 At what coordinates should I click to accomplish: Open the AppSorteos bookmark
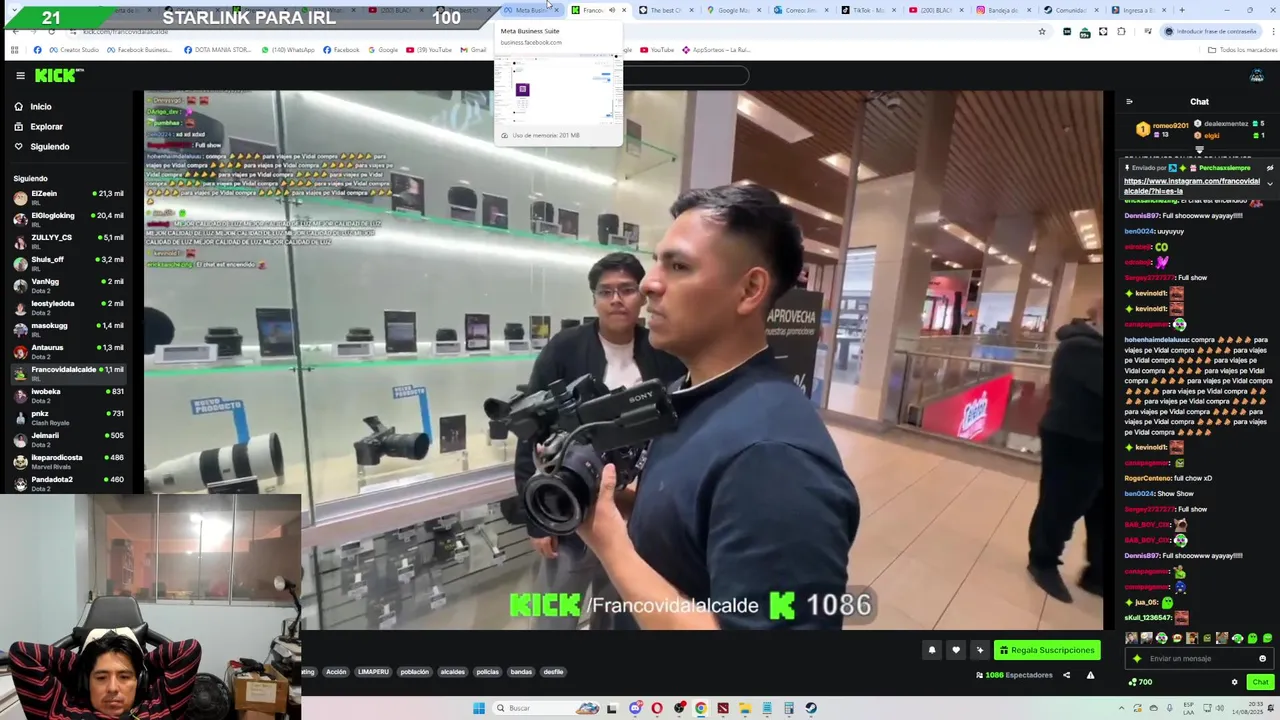click(x=716, y=49)
